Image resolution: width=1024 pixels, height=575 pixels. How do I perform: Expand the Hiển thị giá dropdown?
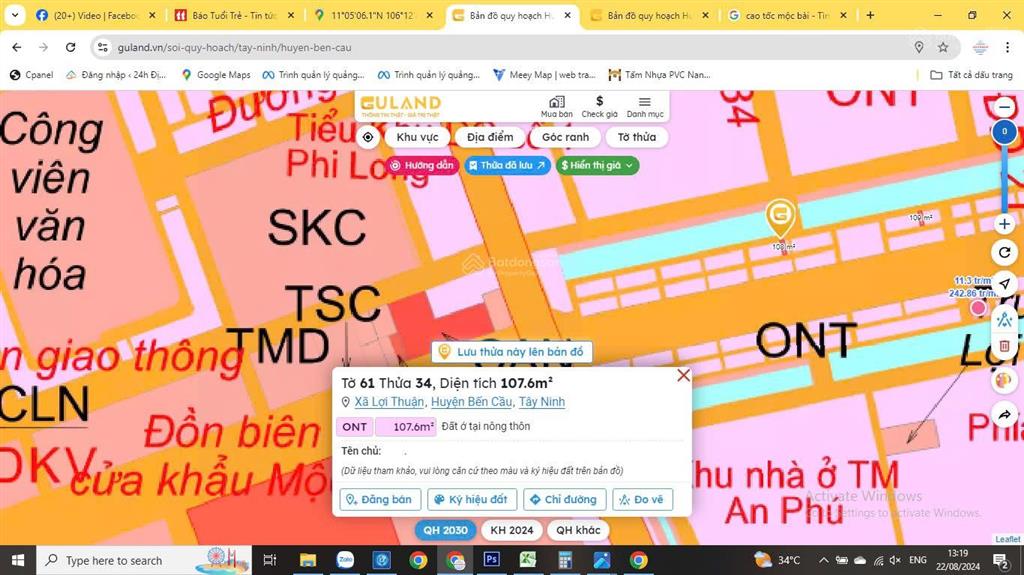click(597, 165)
